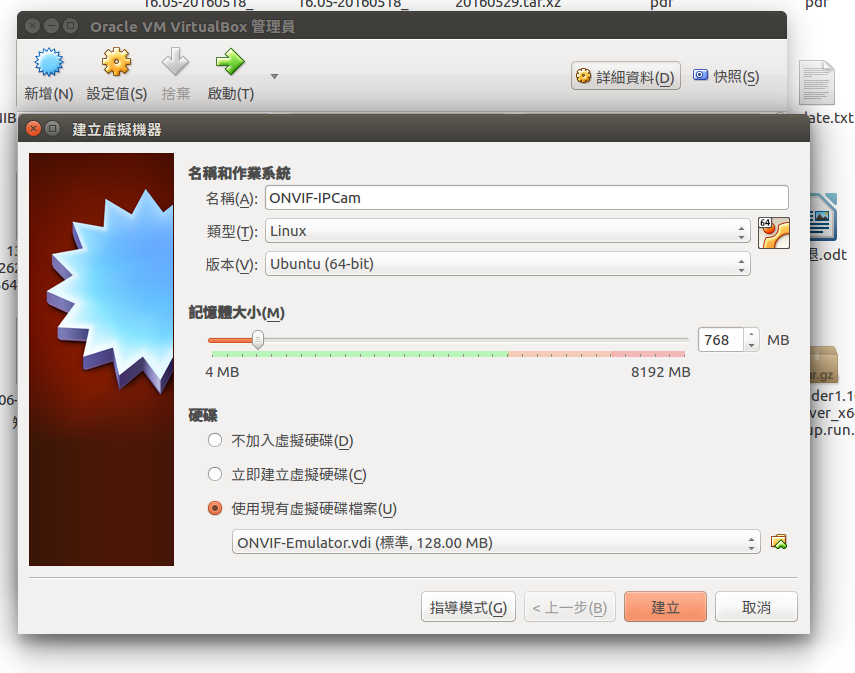Select 'Create a virtual hard disk now' (立即建立虛擬硬碟)
Image resolution: width=855 pixels, height=673 pixels.
click(x=215, y=474)
